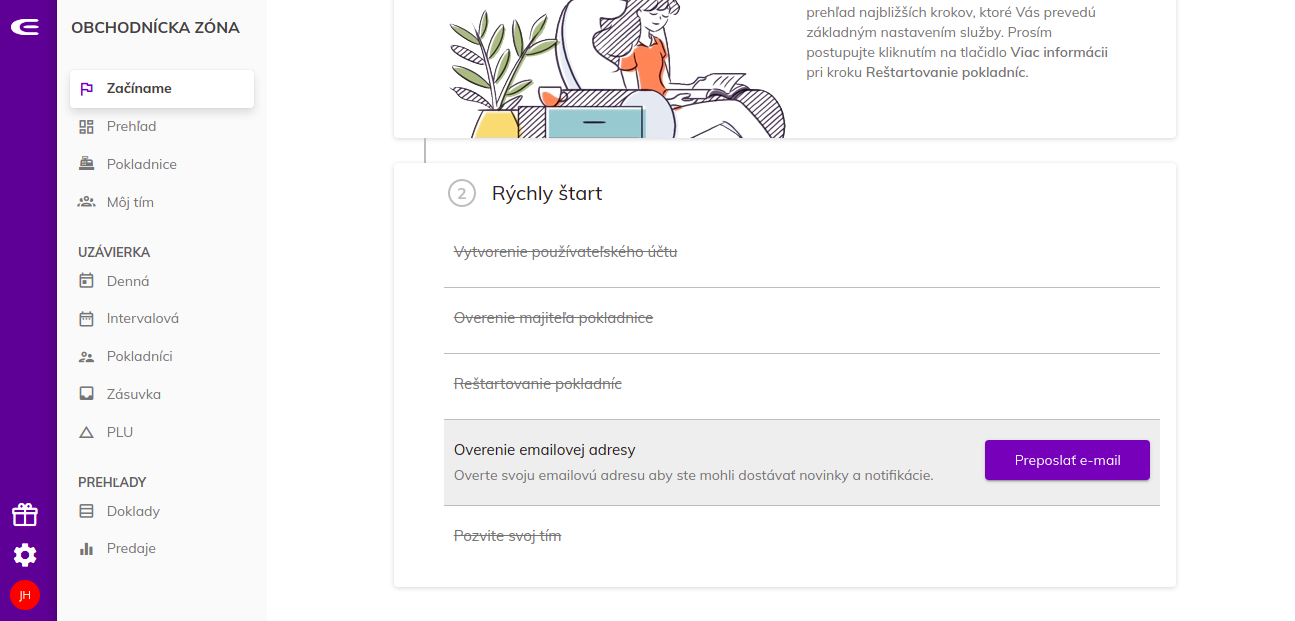This screenshot has height=621, width=1295.
Task: Click the gift icon in purple sidebar
Action: tap(25, 515)
